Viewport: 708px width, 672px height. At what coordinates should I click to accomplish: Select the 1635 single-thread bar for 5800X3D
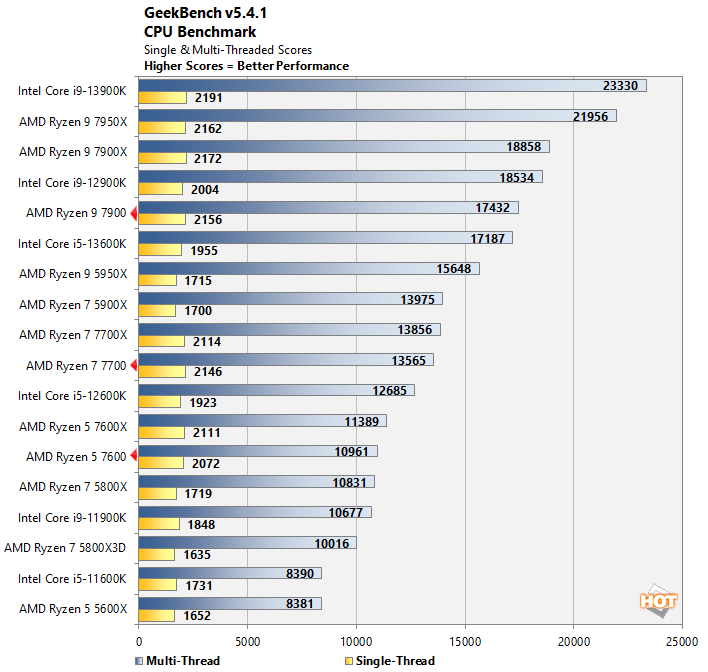coord(156,555)
